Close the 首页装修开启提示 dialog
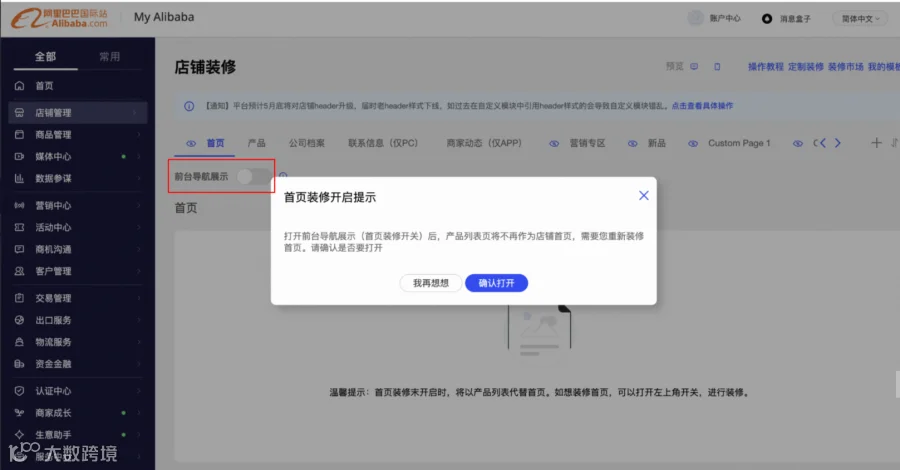The image size is (900, 470). pyautogui.click(x=643, y=196)
